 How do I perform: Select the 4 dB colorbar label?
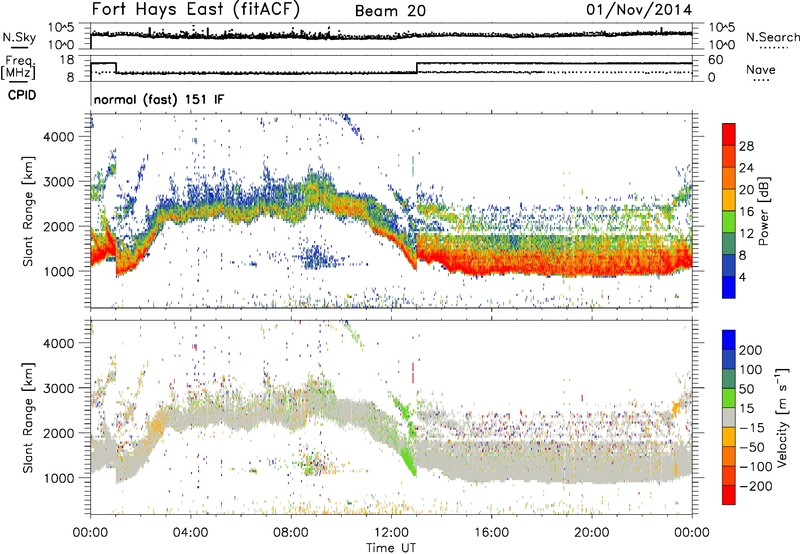(x=744, y=277)
